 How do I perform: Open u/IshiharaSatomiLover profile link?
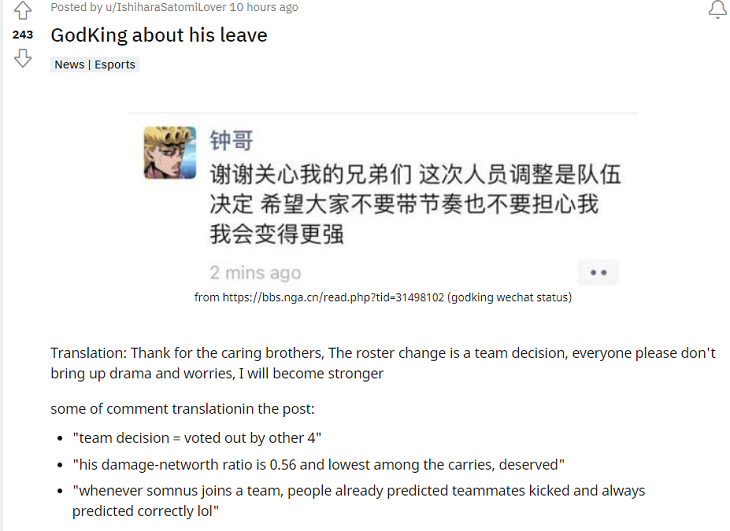tap(166, 7)
